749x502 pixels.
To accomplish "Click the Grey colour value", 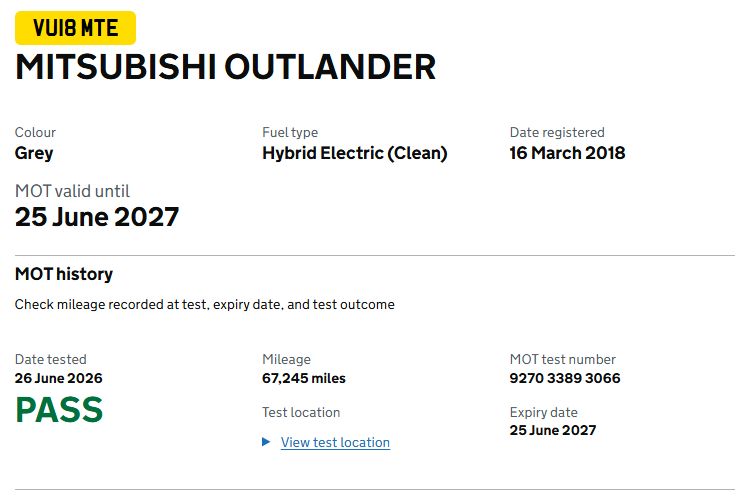I will (34, 154).
